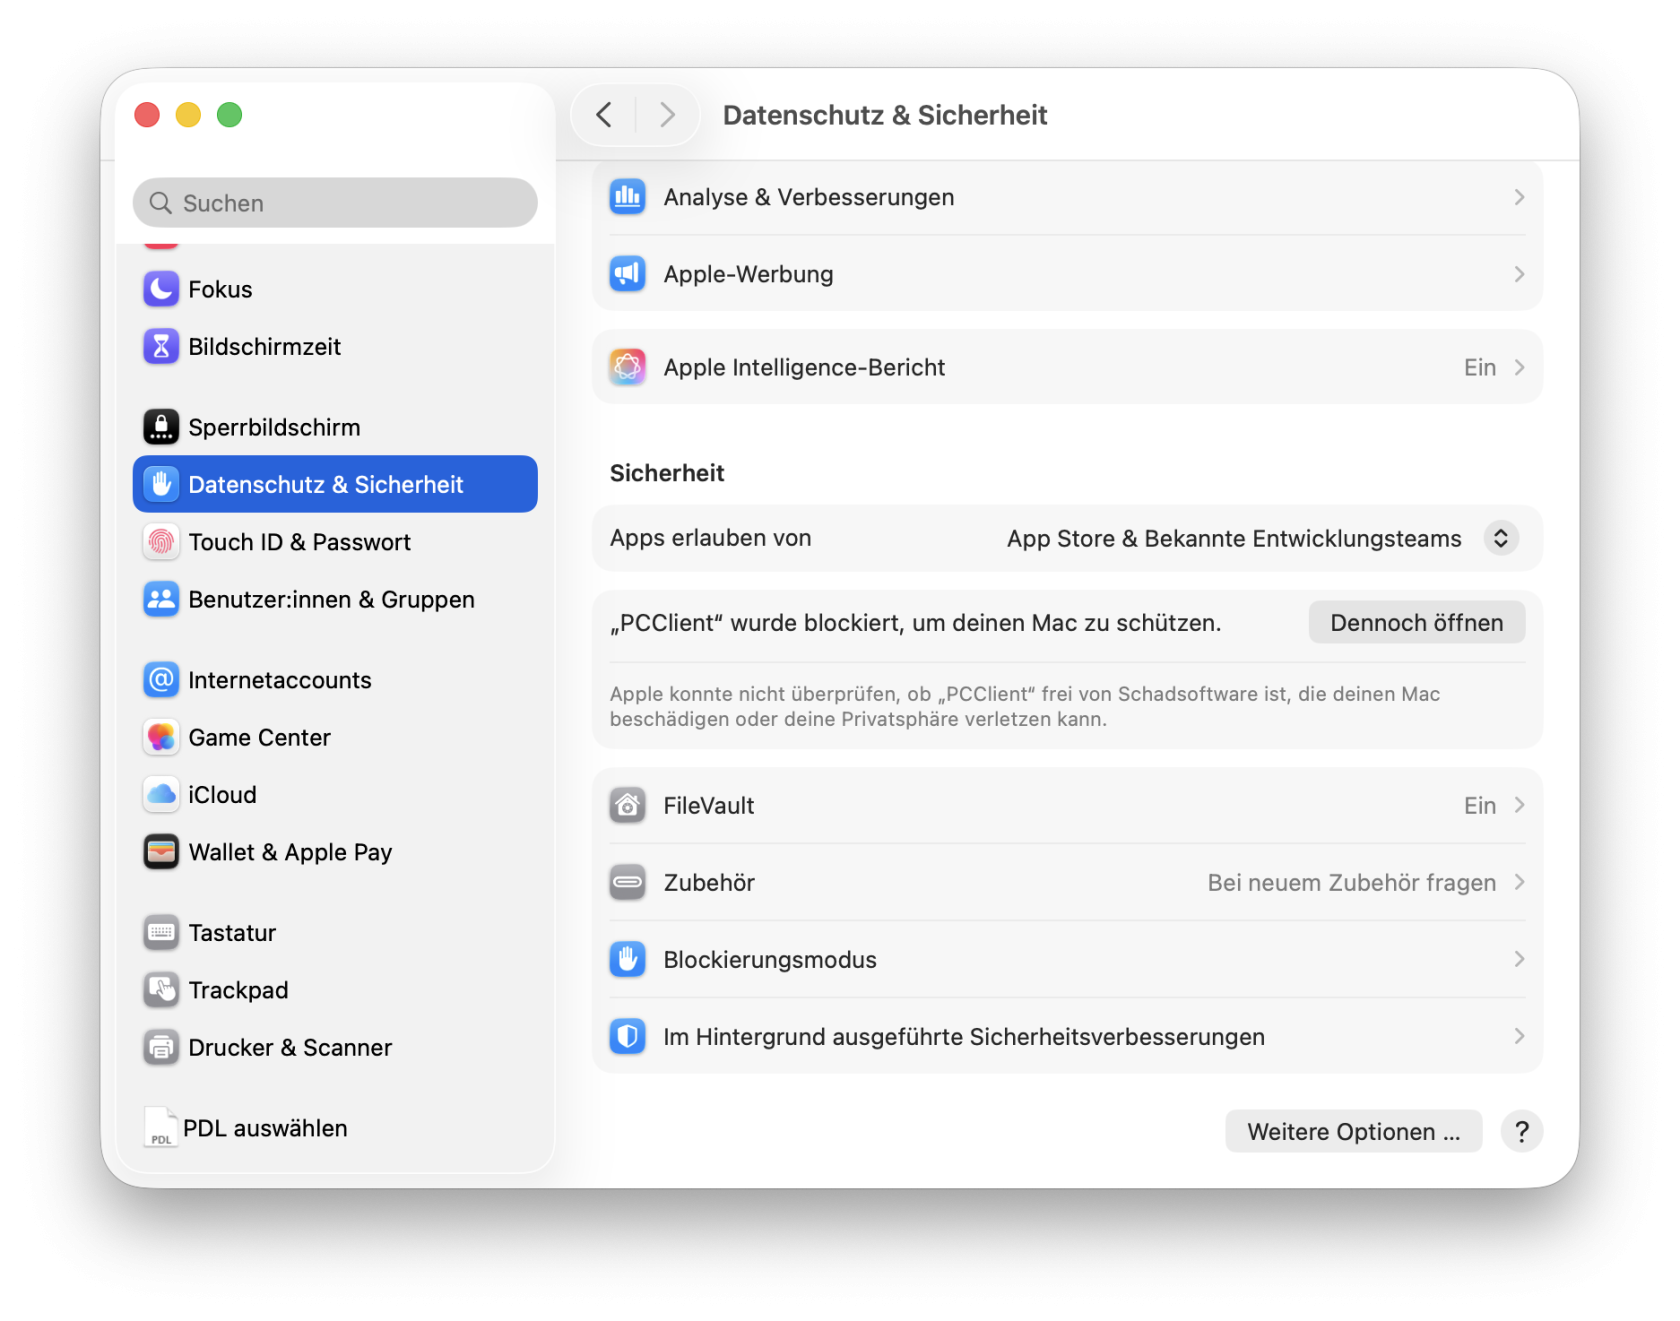Click the FileVault label
Image resolution: width=1680 pixels, height=1321 pixels.
708,806
